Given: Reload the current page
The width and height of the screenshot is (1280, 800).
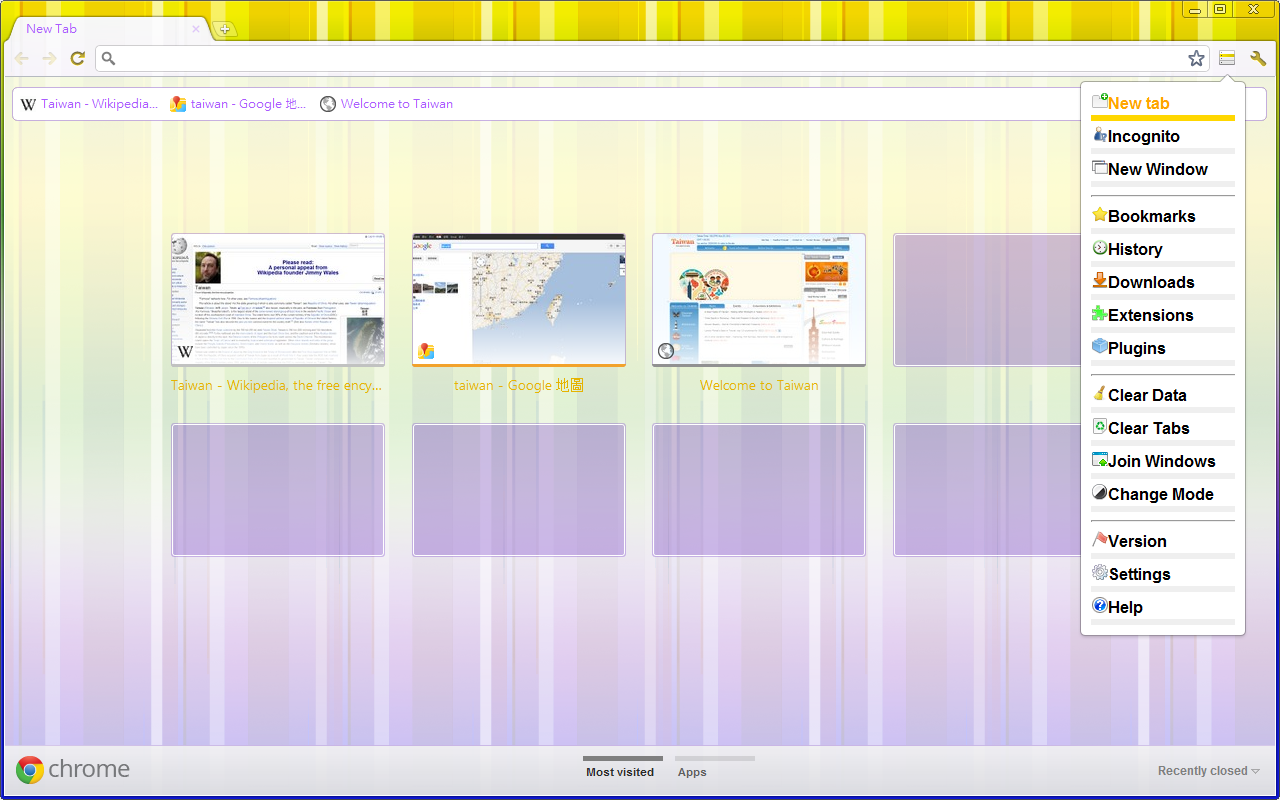Looking at the screenshot, I should coord(77,59).
